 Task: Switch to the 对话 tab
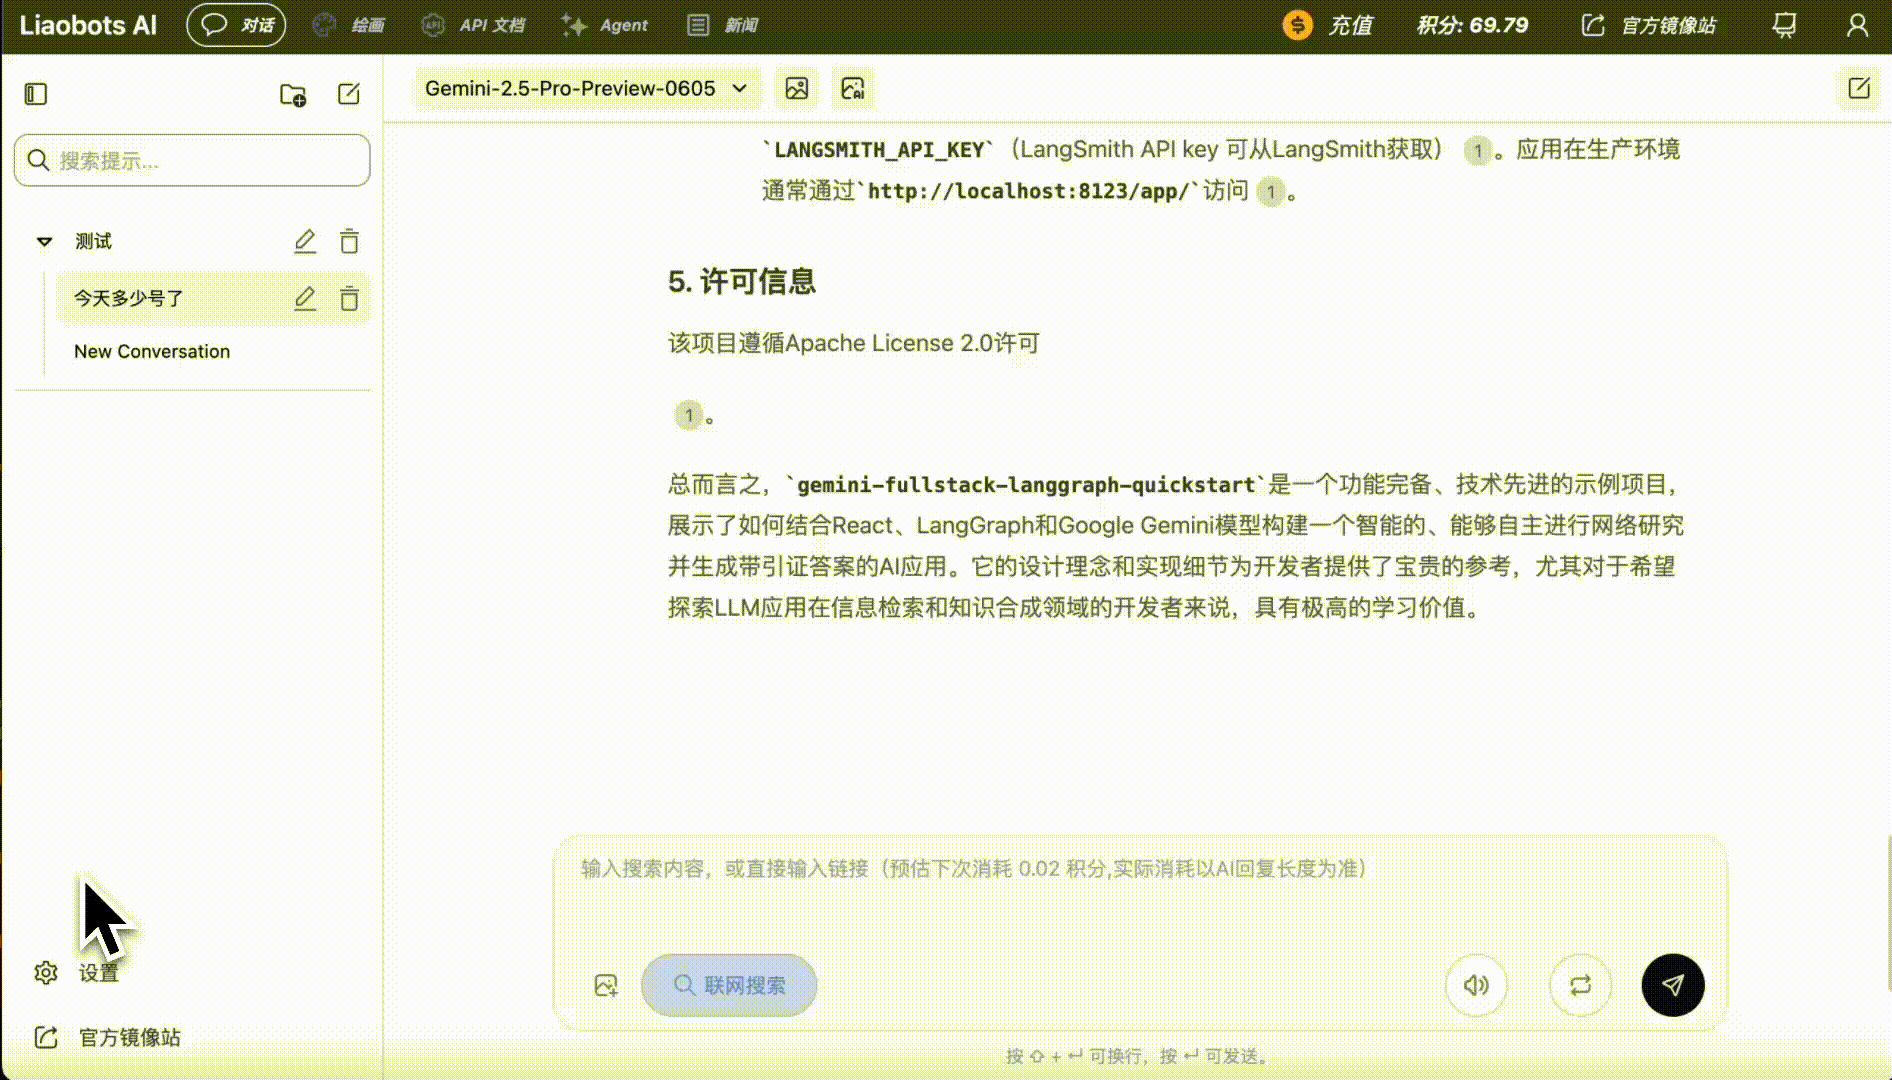[x=236, y=25]
